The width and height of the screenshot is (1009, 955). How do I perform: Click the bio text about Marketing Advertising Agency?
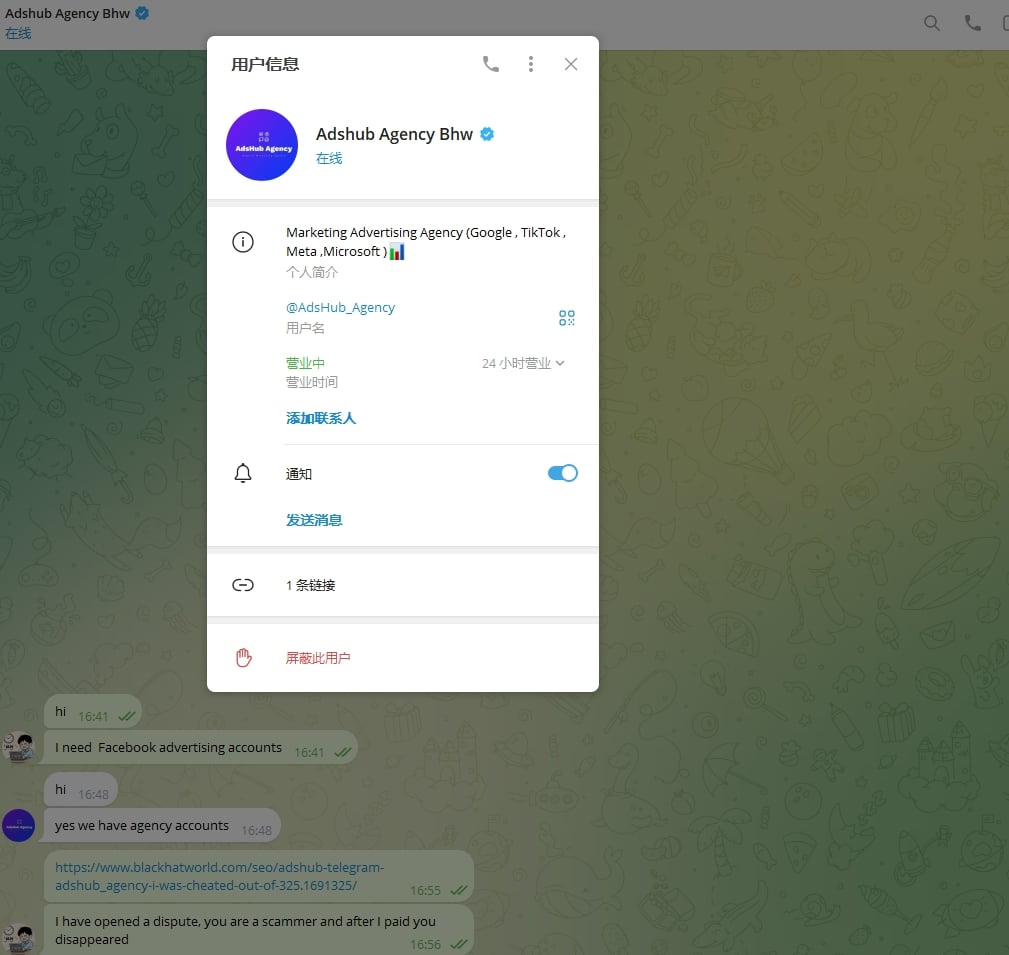click(x=425, y=242)
